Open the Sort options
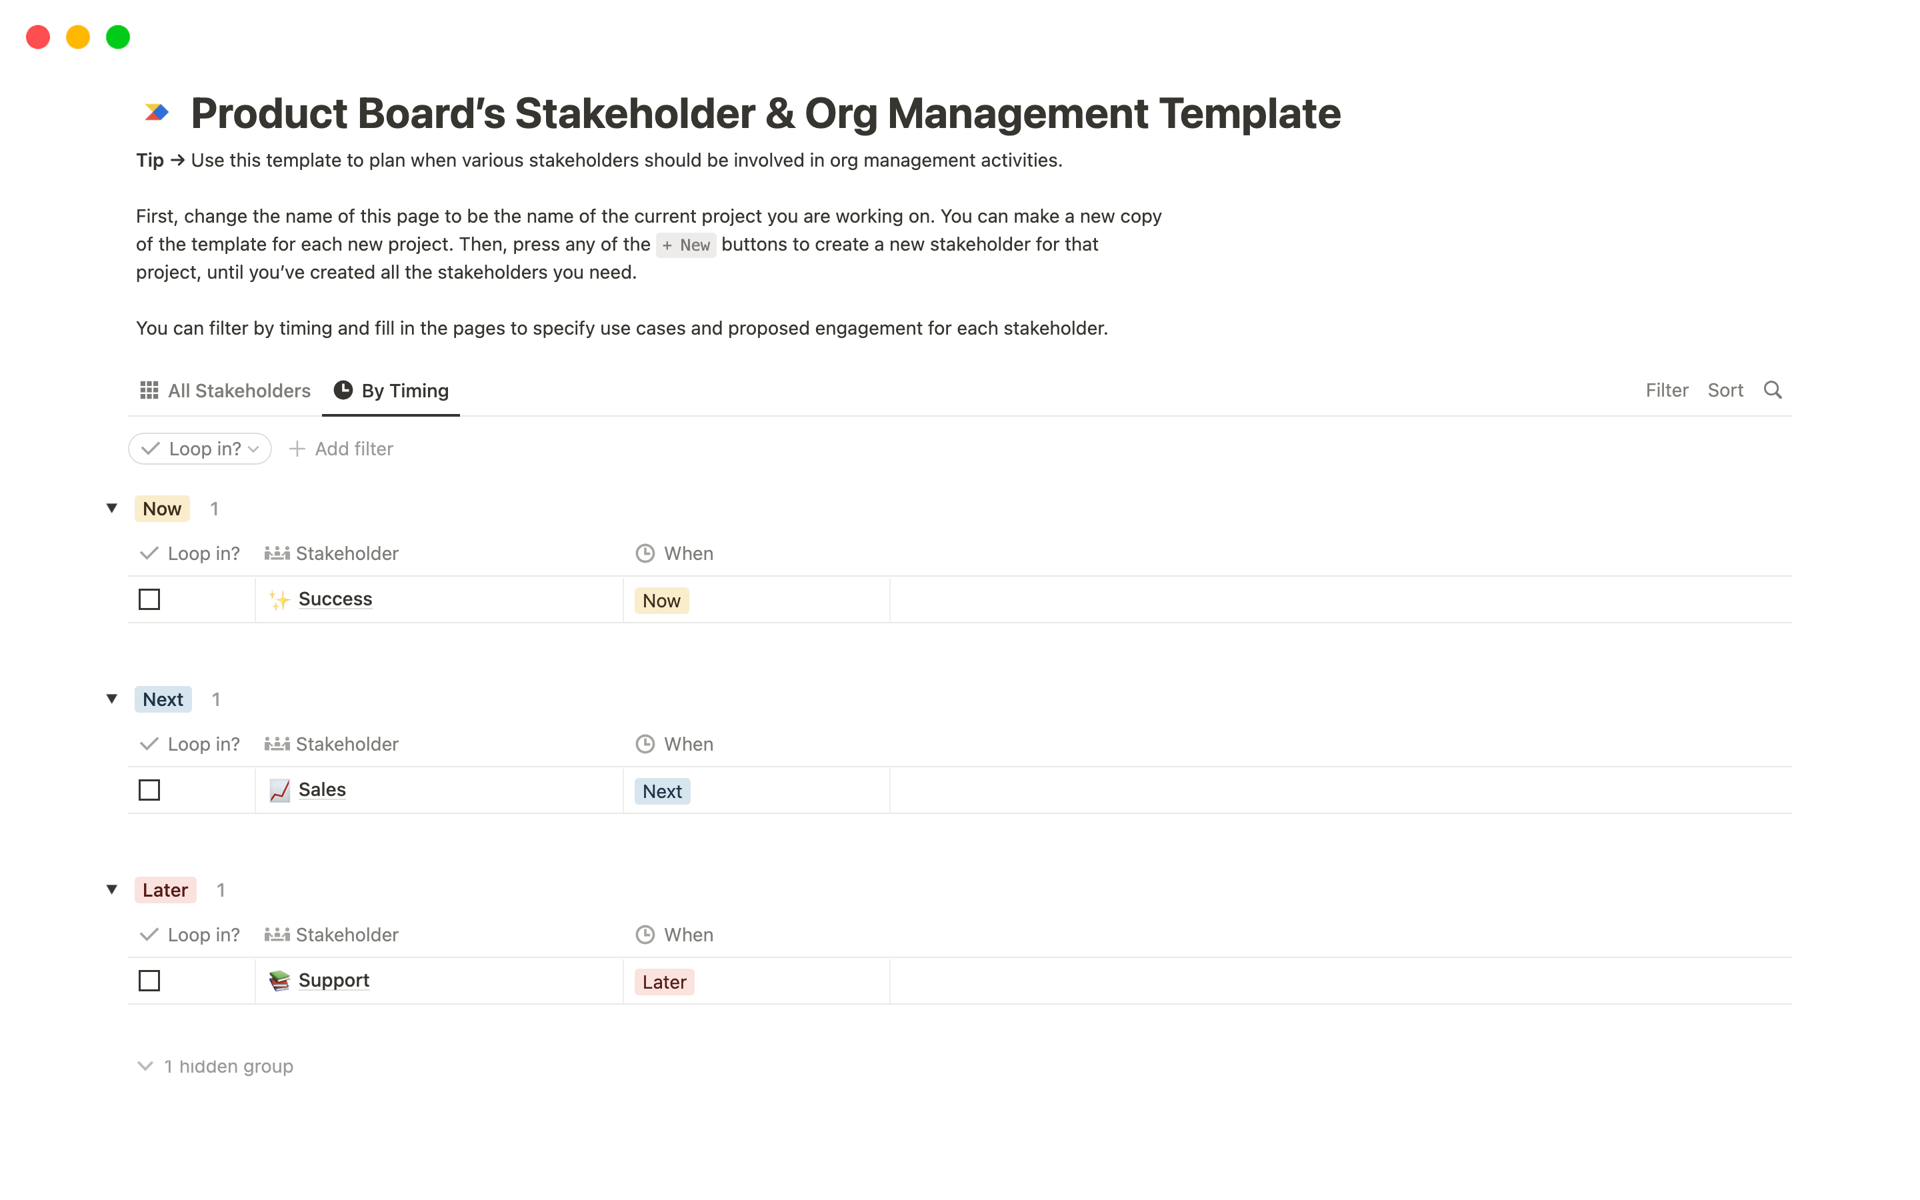The image size is (1920, 1200). 1725,390
